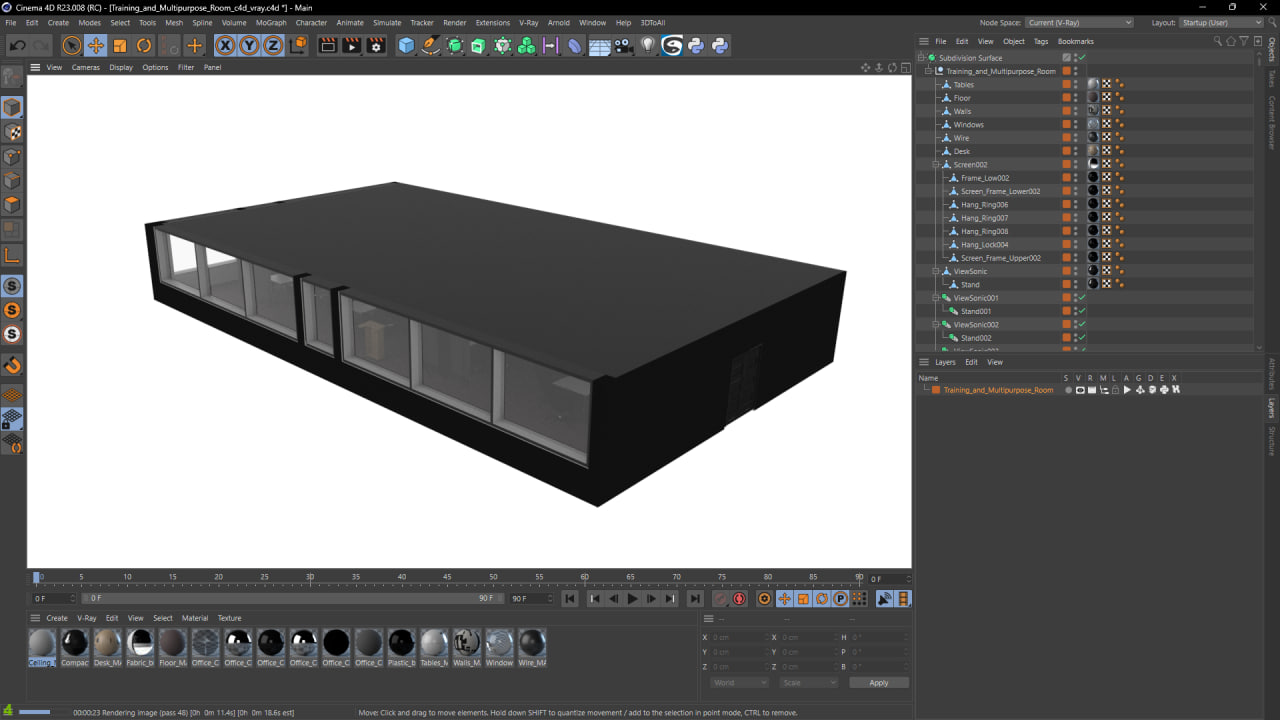Click the Make Editable icon
This screenshot has height=720, width=1280.
(x=12, y=77)
